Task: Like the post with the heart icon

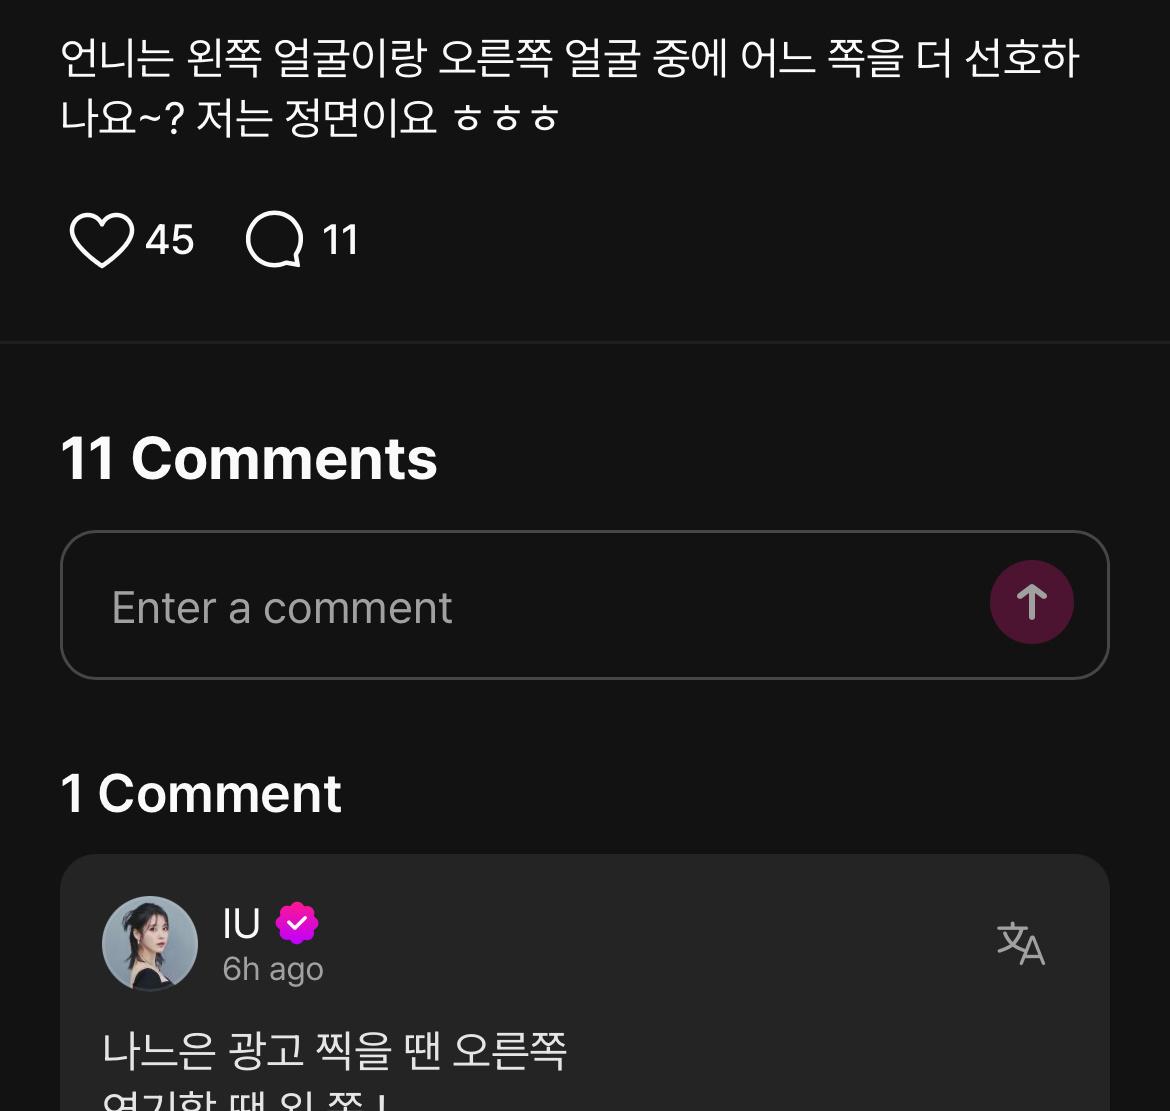Action: (101, 241)
